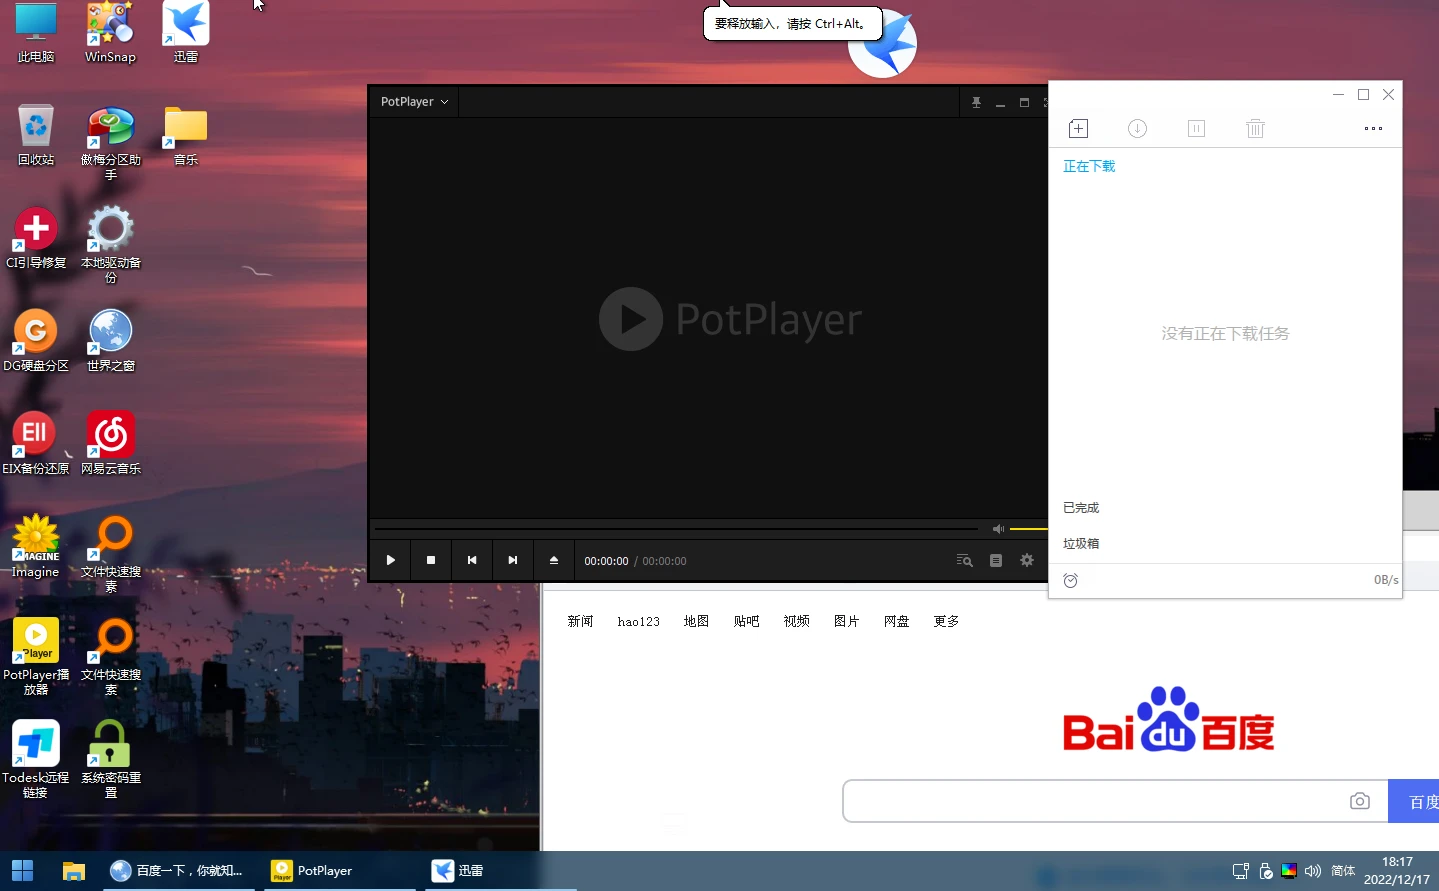This screenshot has height=891, width=1439.
Task: Select the 音乐 folder on desktop
Action: pyautogui.click(x=186, y=135)
